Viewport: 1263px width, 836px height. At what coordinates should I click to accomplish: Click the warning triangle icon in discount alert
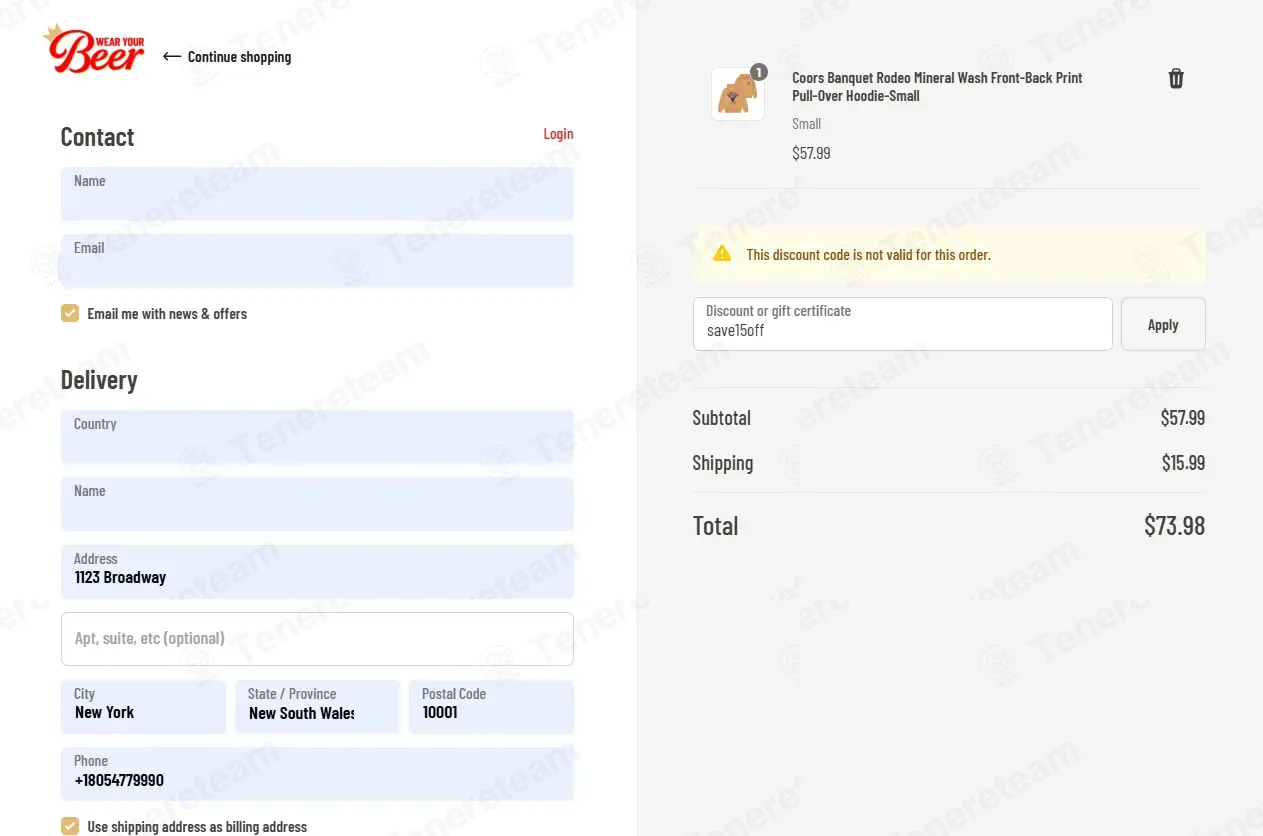(722, 254)
